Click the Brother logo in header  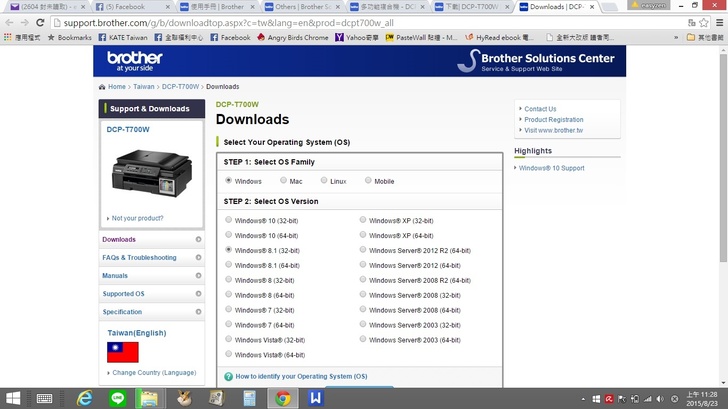coord(134,59)
